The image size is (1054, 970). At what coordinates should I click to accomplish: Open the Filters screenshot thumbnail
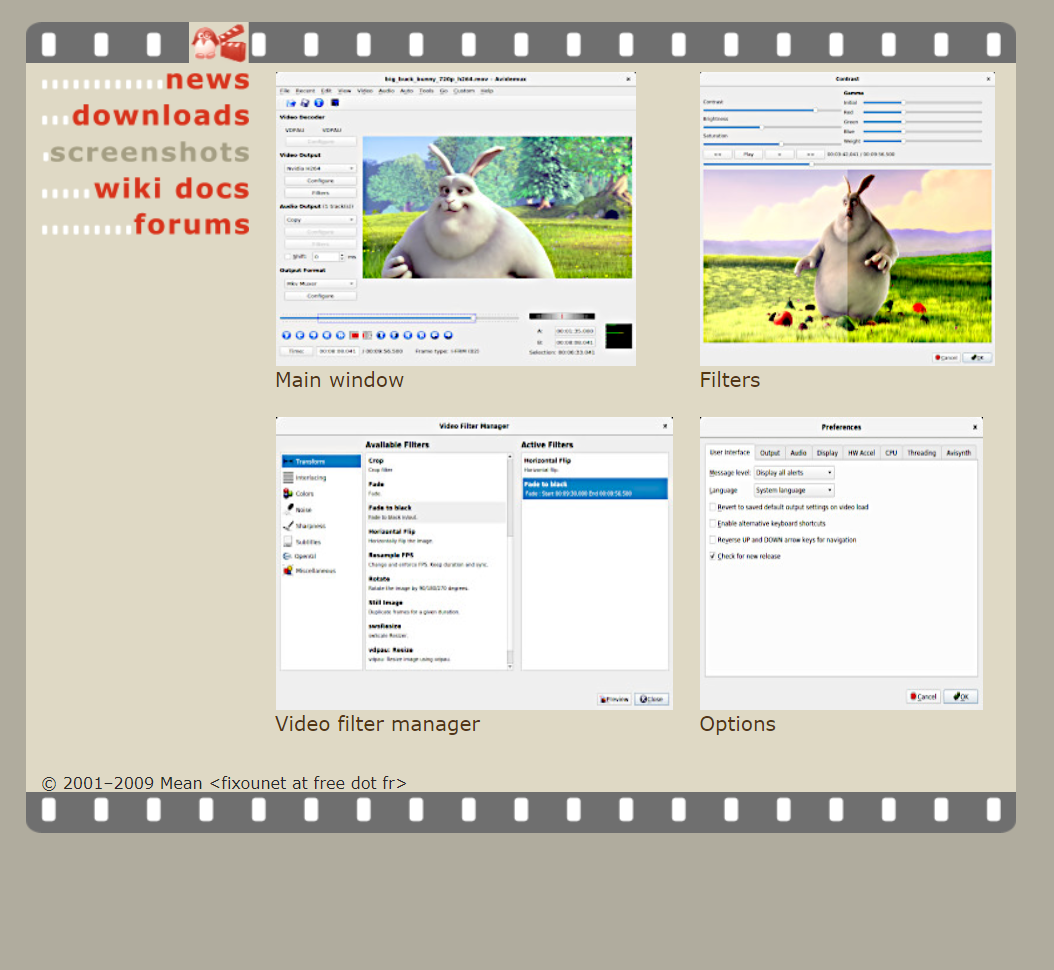tap(847, 219)
